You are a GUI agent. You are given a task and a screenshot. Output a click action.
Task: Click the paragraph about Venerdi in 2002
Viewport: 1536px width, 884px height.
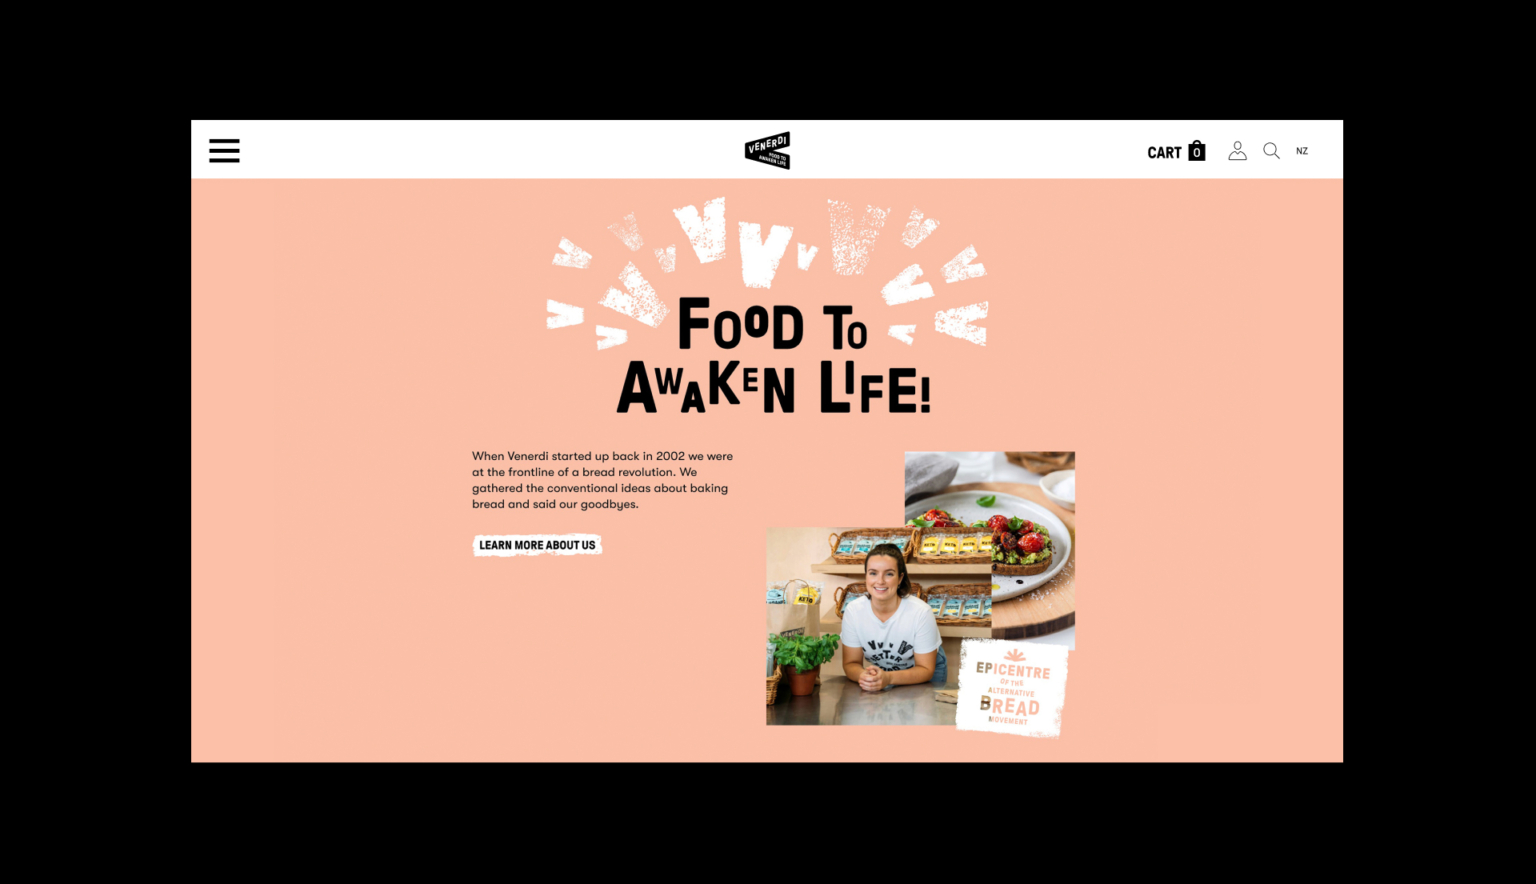click(x=602, y=480)
